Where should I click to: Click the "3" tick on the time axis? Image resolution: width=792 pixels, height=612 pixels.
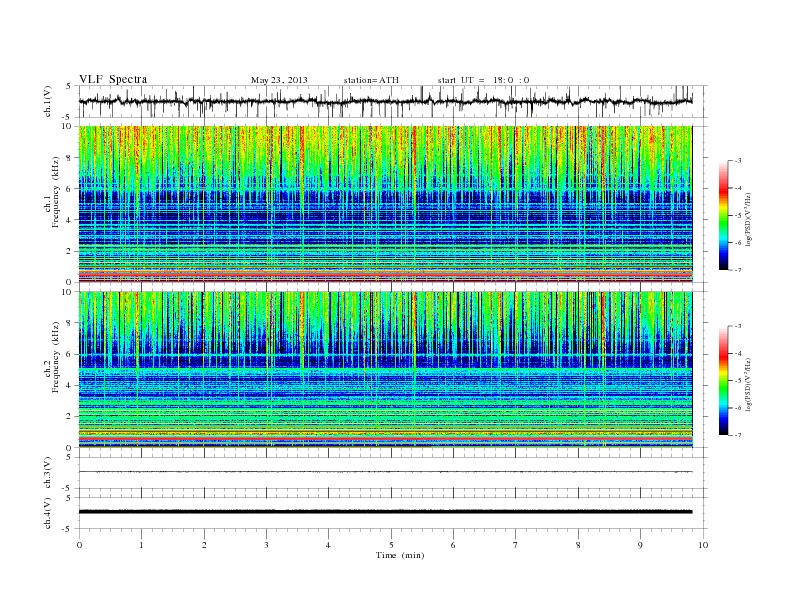tap(266, 545)
